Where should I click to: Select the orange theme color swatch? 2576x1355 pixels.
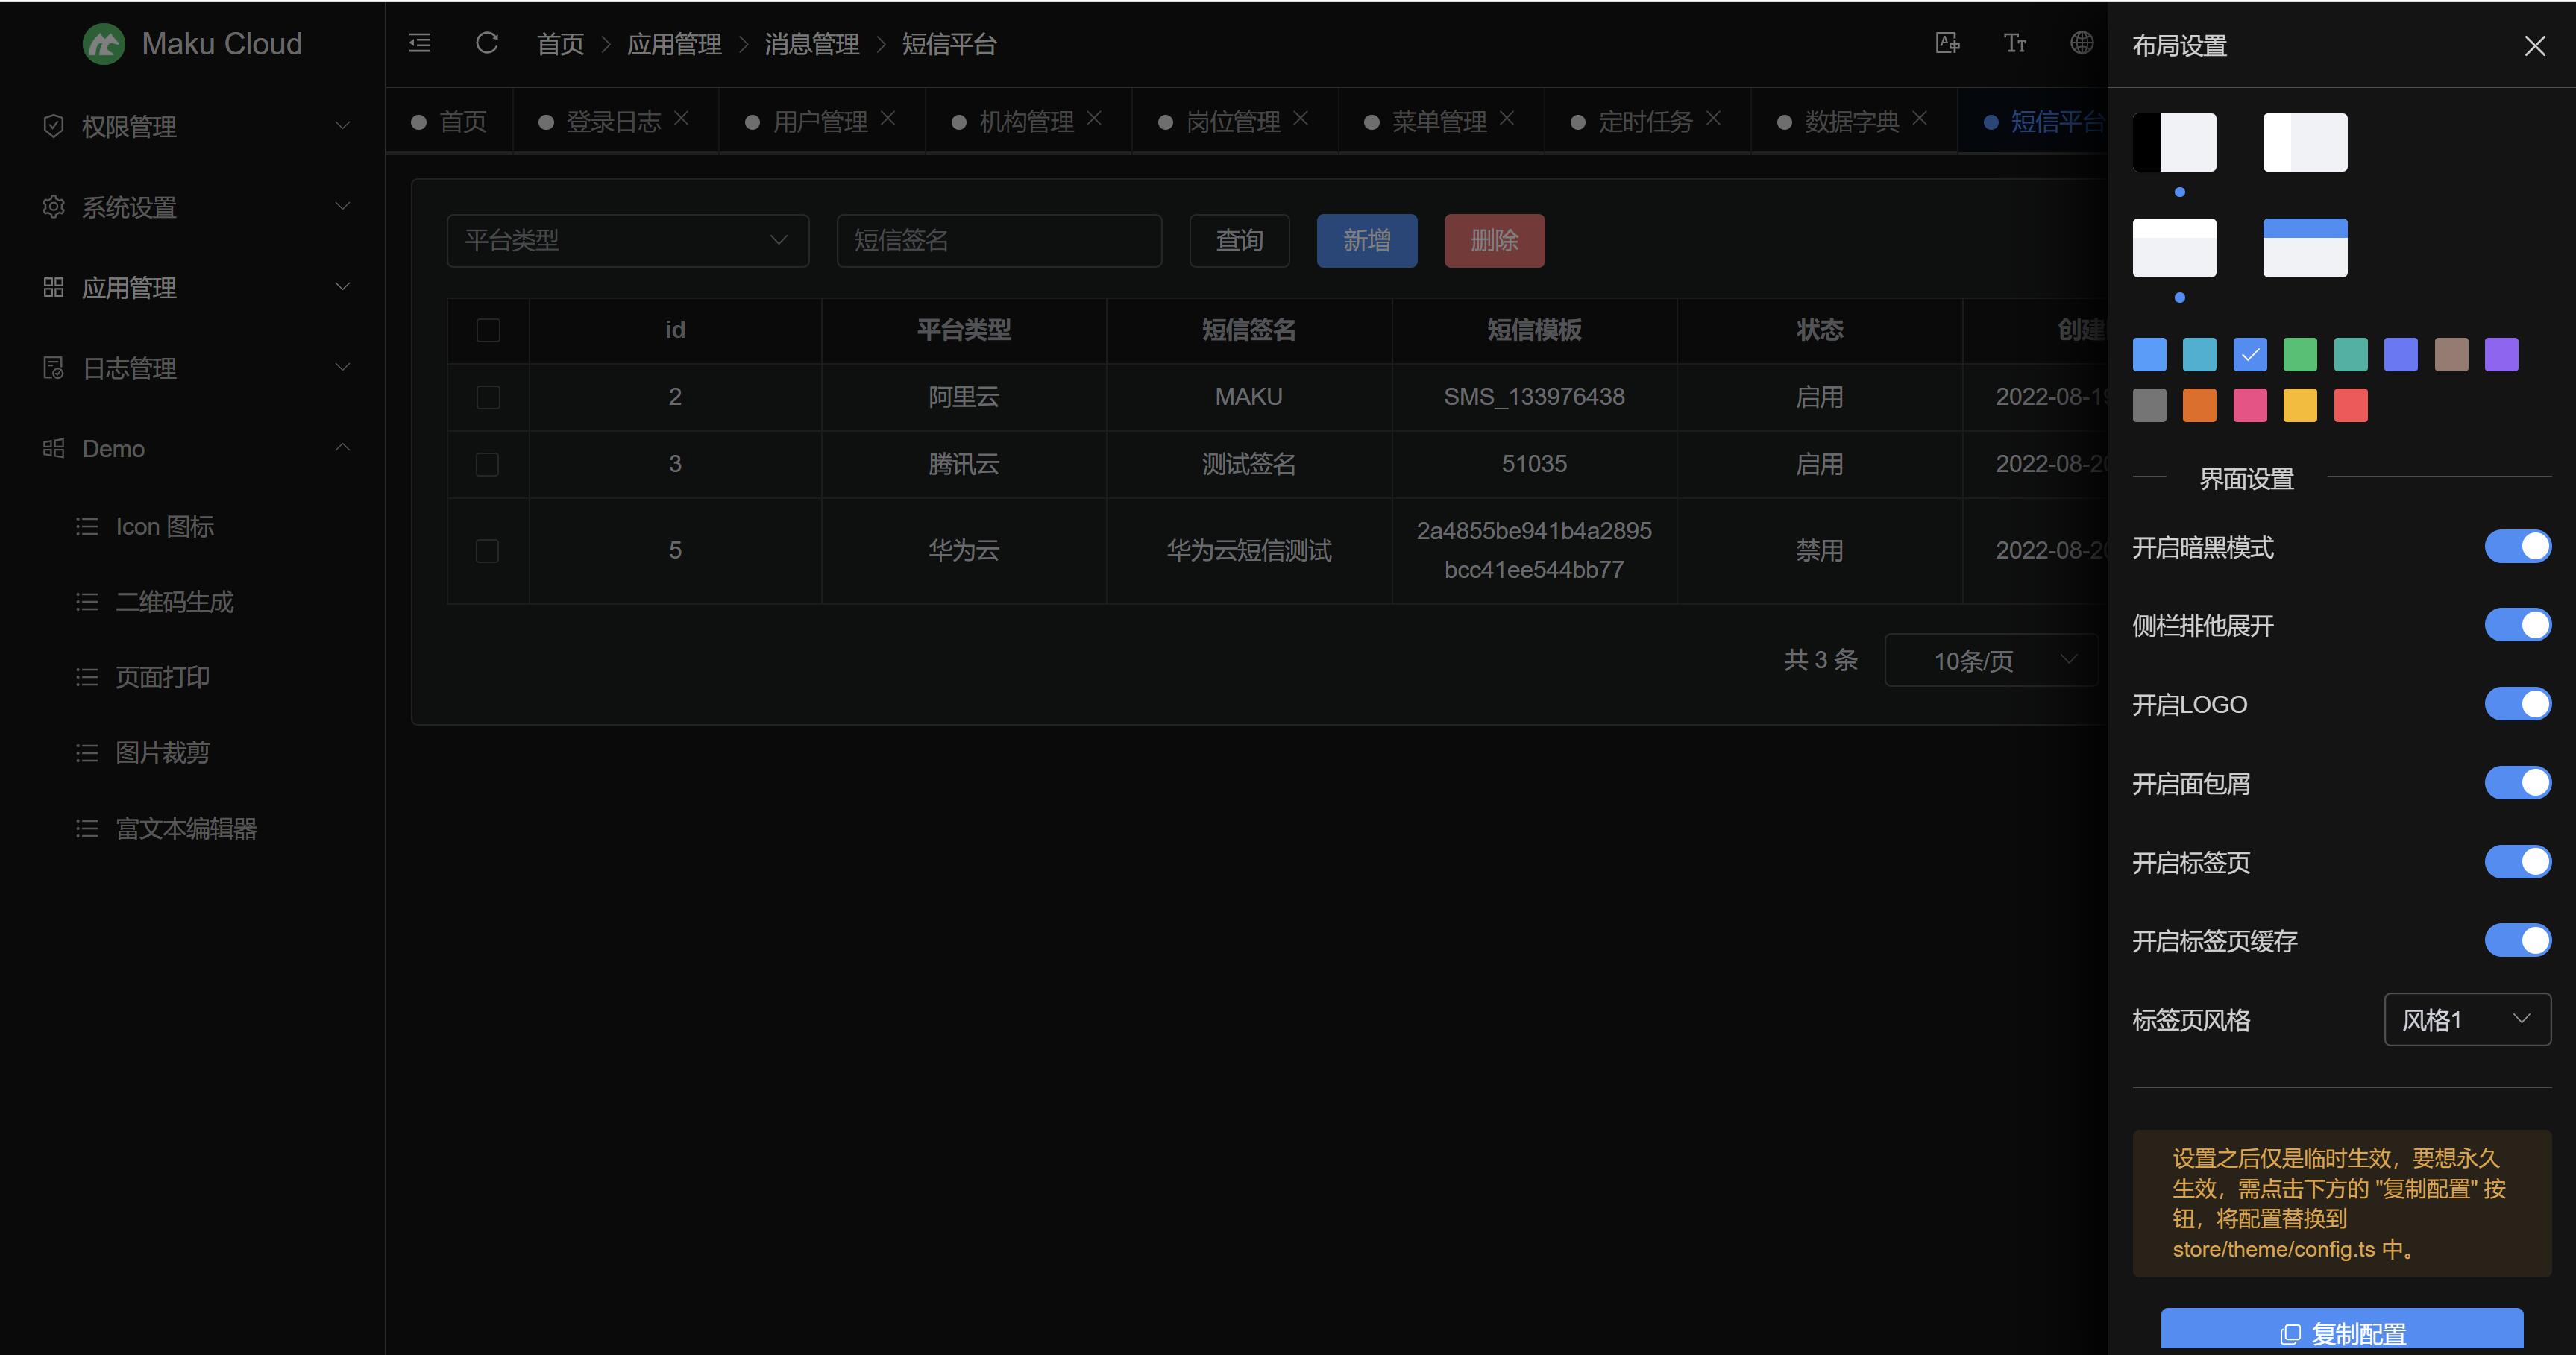[2199, 406]
